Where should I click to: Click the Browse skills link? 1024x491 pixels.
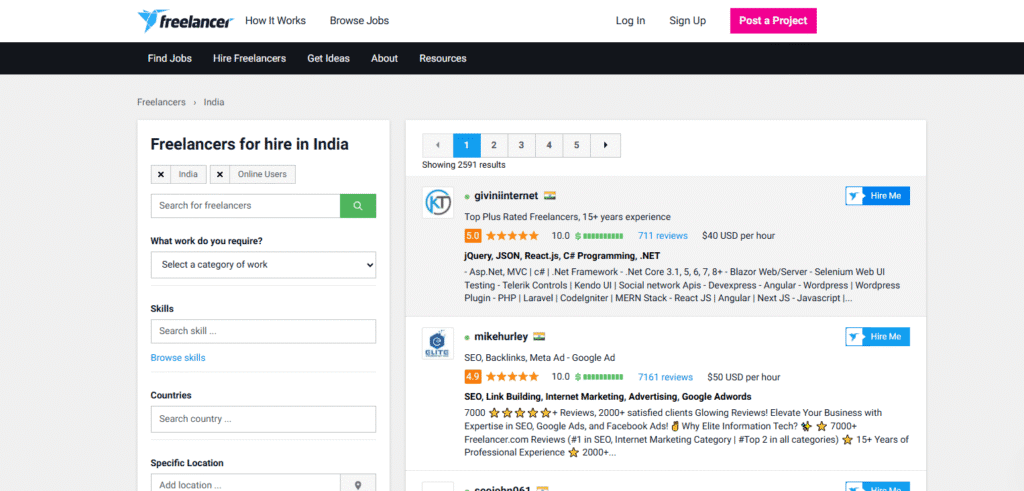coord(178,357)
